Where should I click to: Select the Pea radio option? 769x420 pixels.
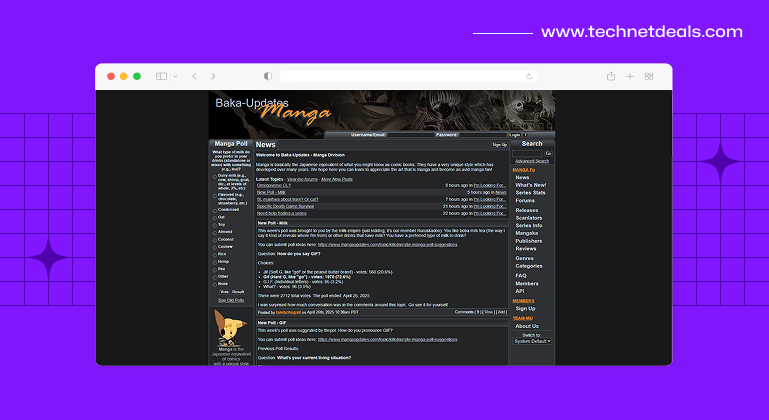(x=215, y=270)
